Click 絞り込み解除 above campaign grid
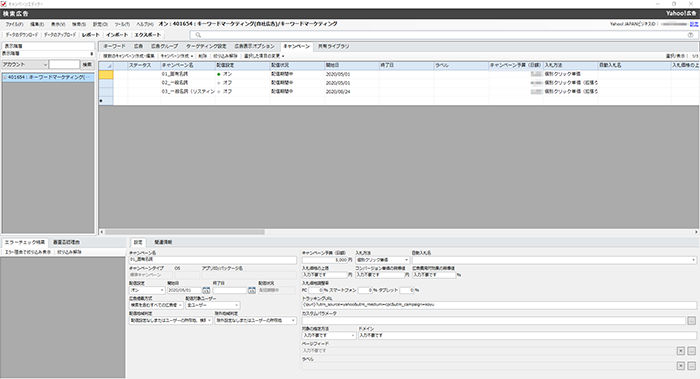700x379 pixels. coord(225,56)
